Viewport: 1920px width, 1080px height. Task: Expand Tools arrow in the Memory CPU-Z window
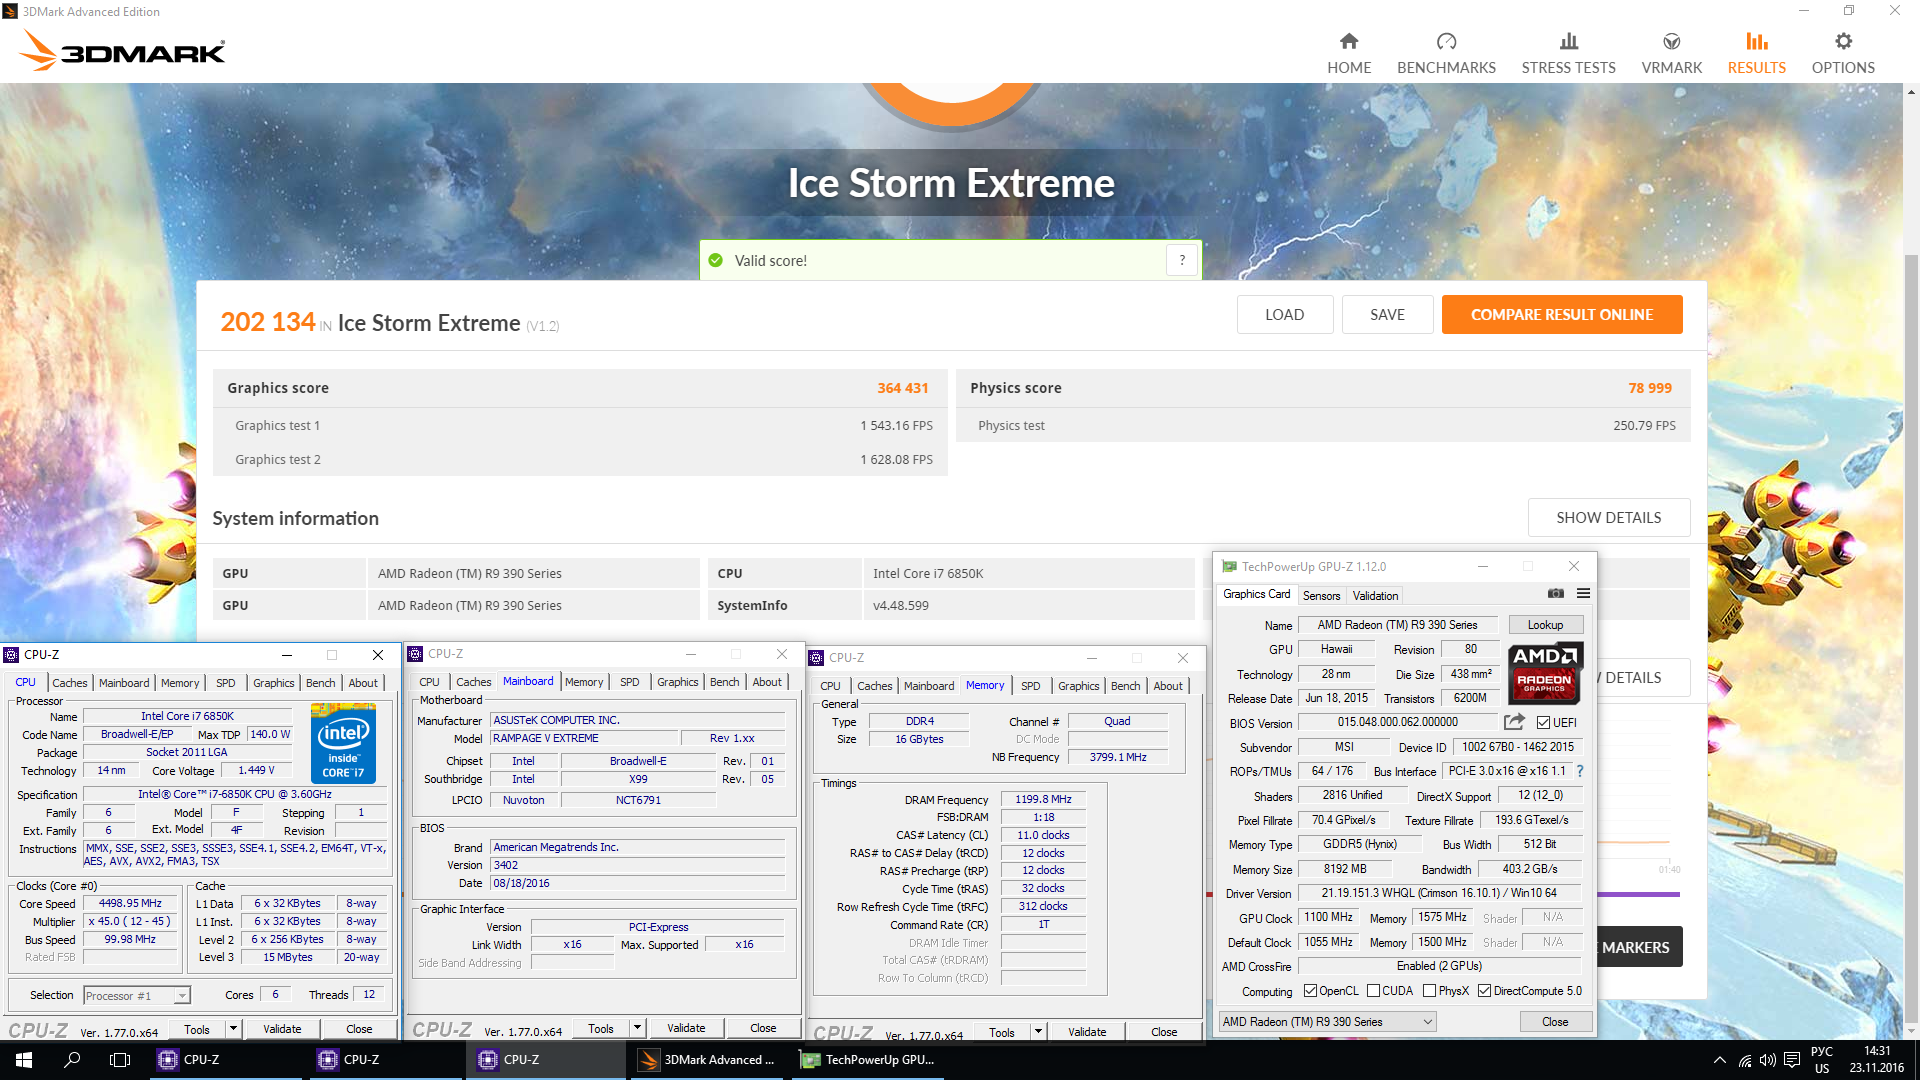coord(1038,1032)
